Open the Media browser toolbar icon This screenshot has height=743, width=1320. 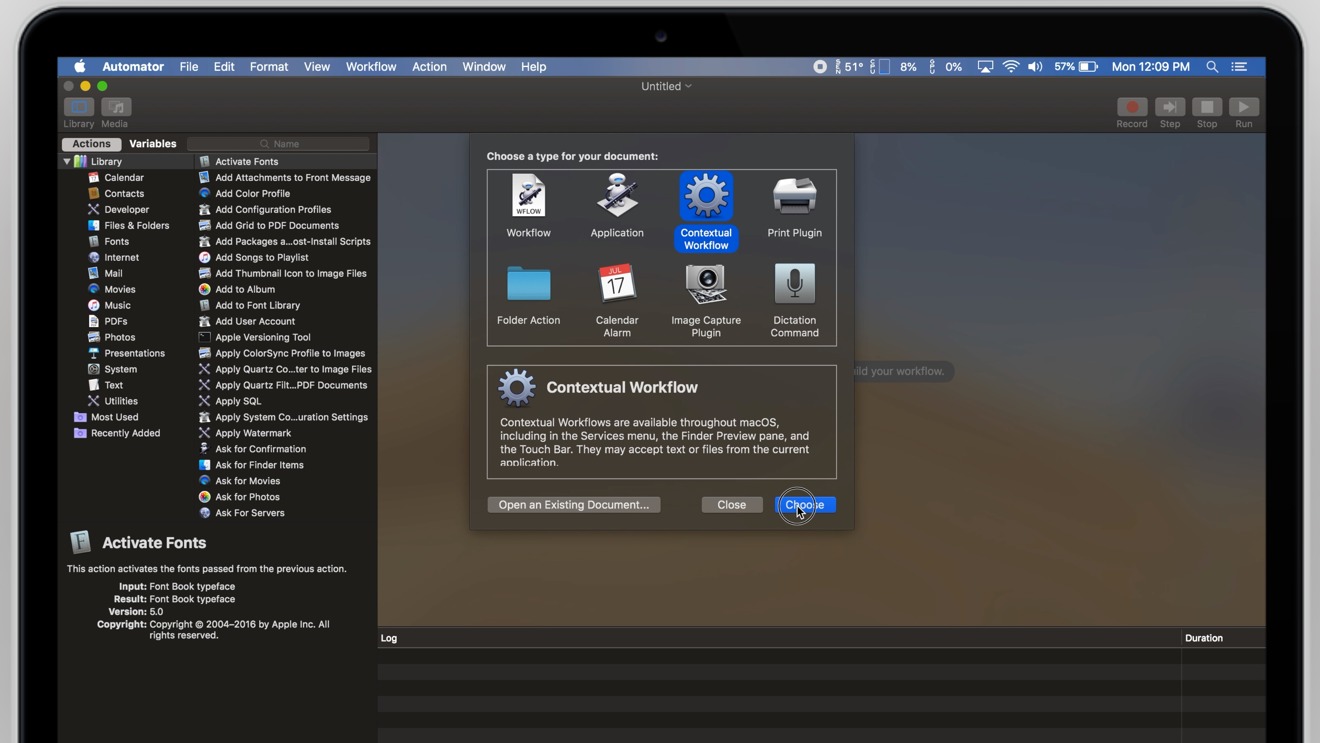coord(116,107)
